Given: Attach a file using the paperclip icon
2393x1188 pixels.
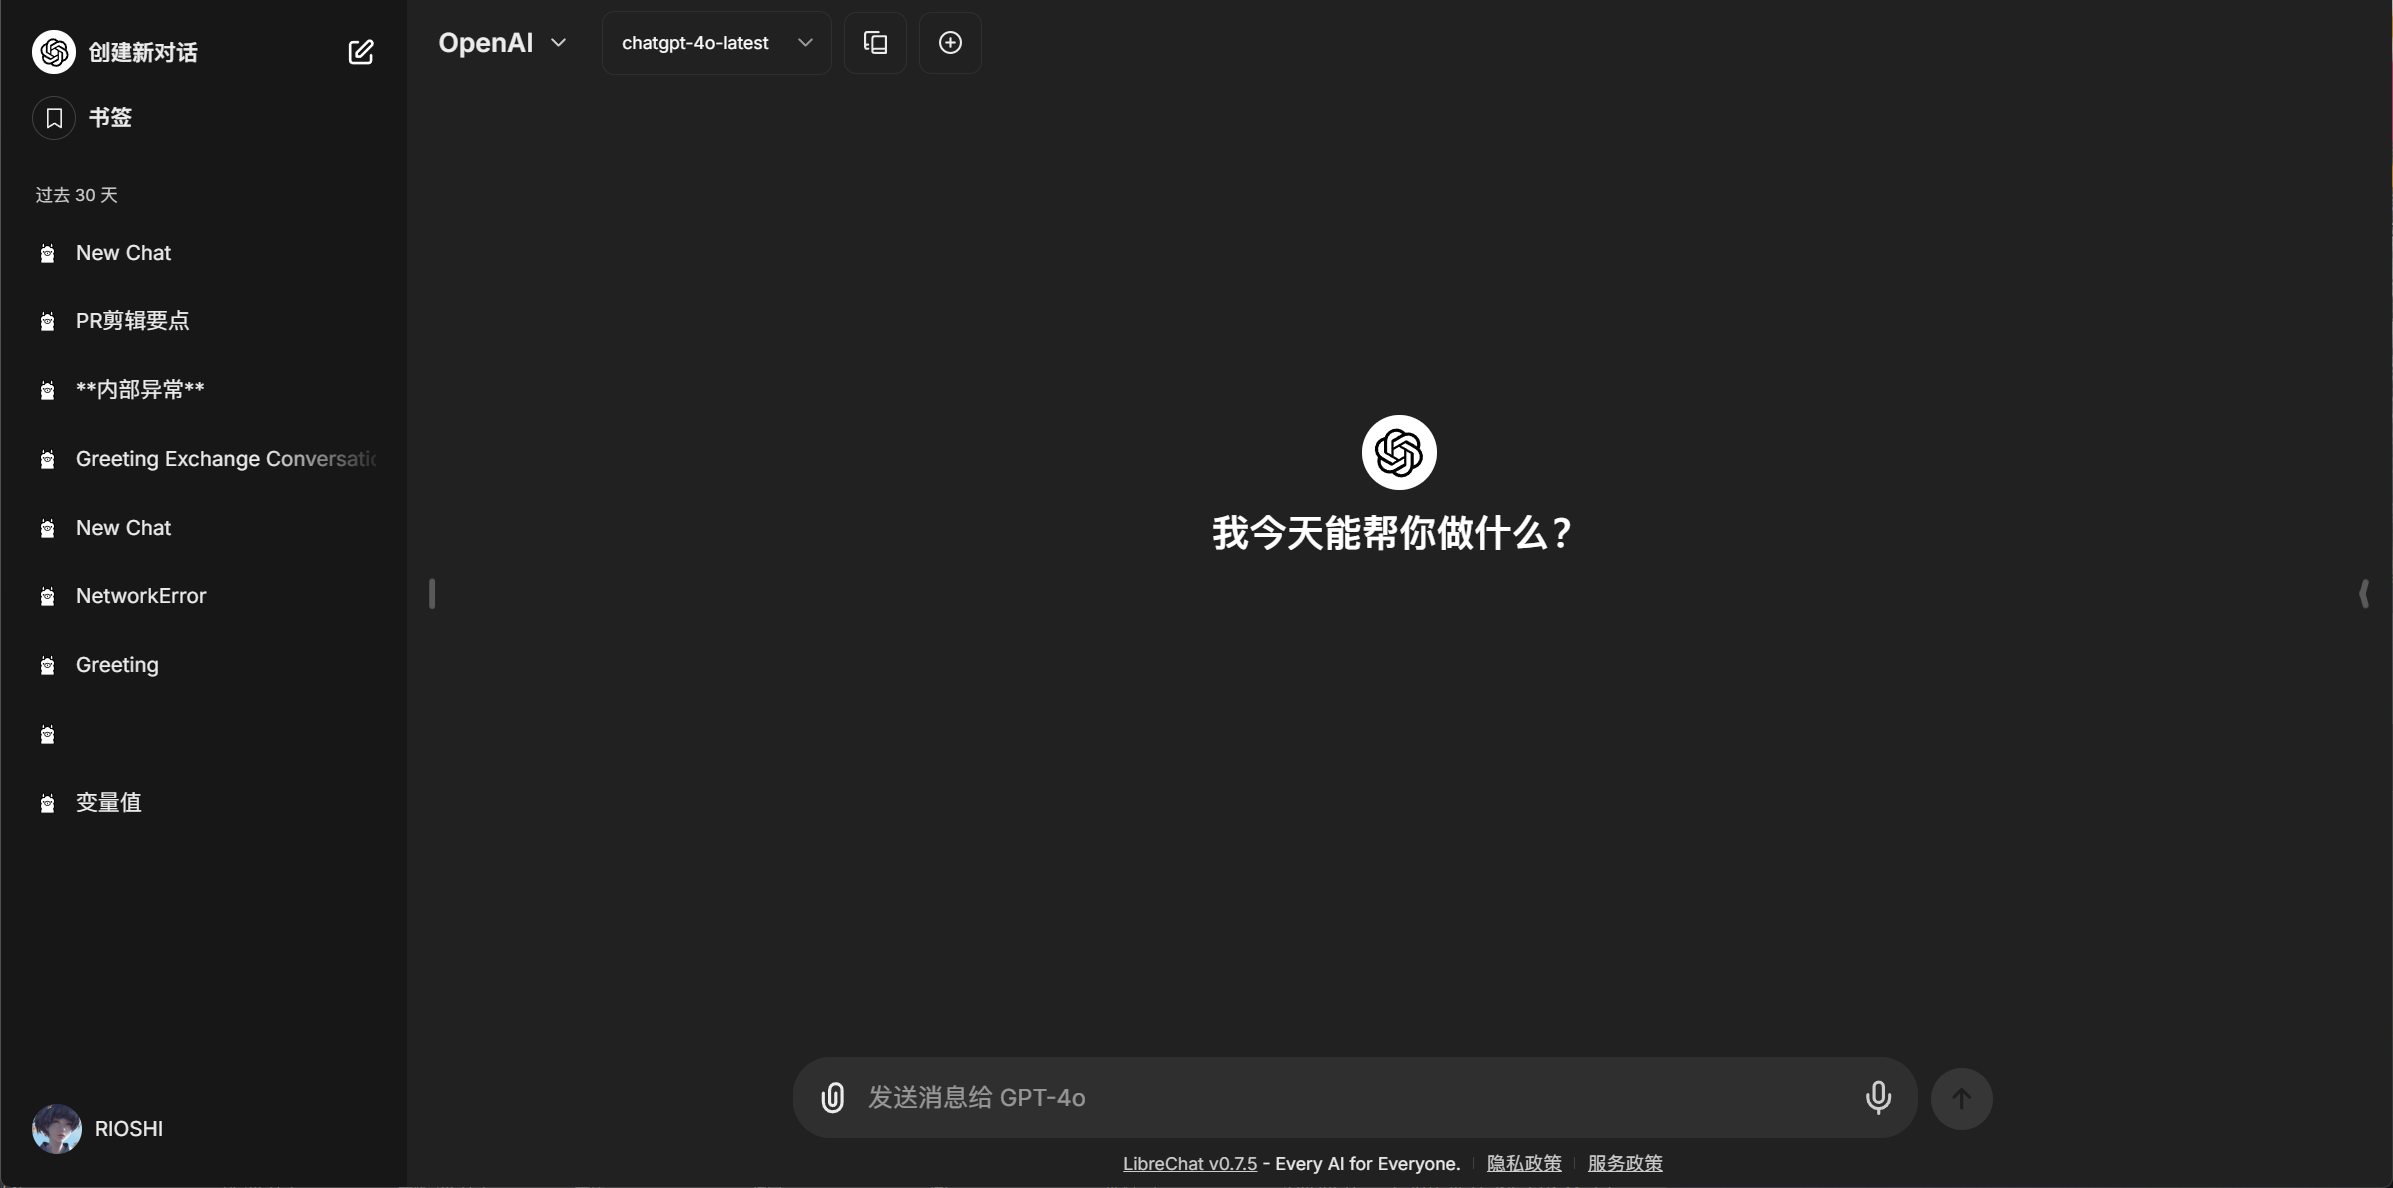Looking at the screenshot, I should tap(832, 1097).
